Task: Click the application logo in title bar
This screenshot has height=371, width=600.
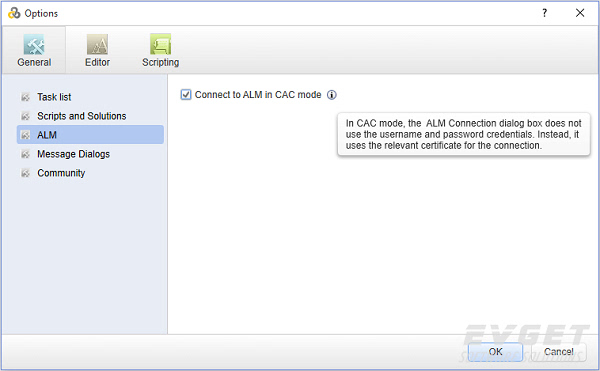Action: [x=14, y=13]
